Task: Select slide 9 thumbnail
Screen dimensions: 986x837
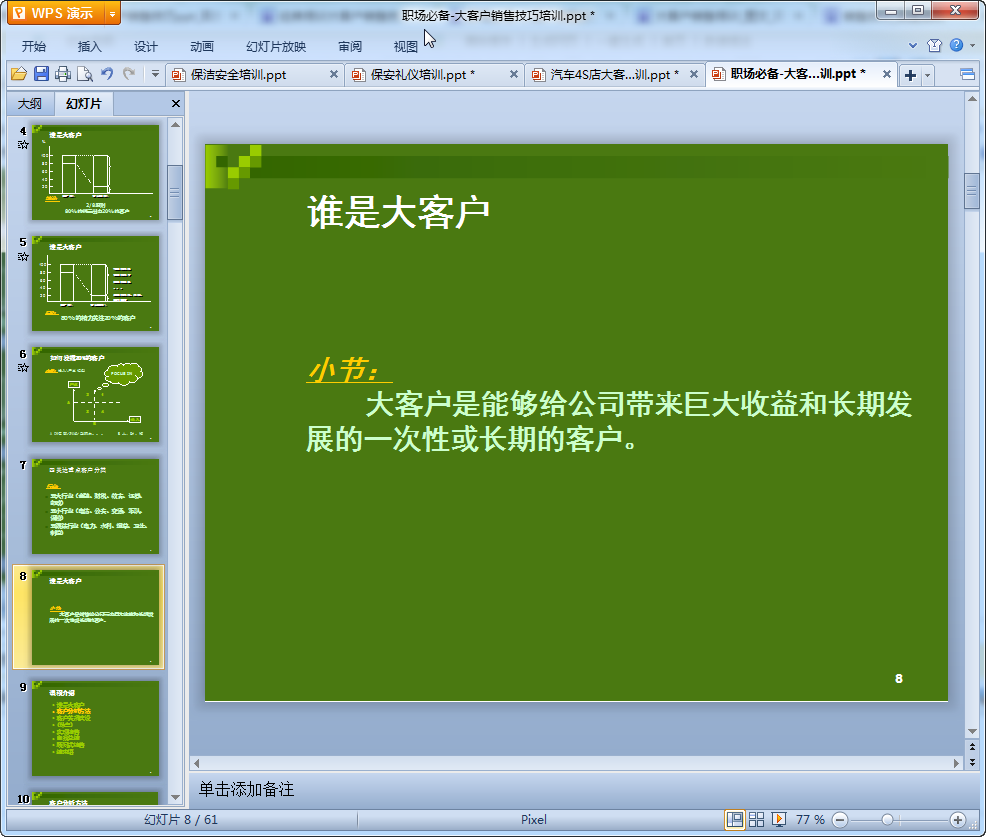Action: pos(95,728)
